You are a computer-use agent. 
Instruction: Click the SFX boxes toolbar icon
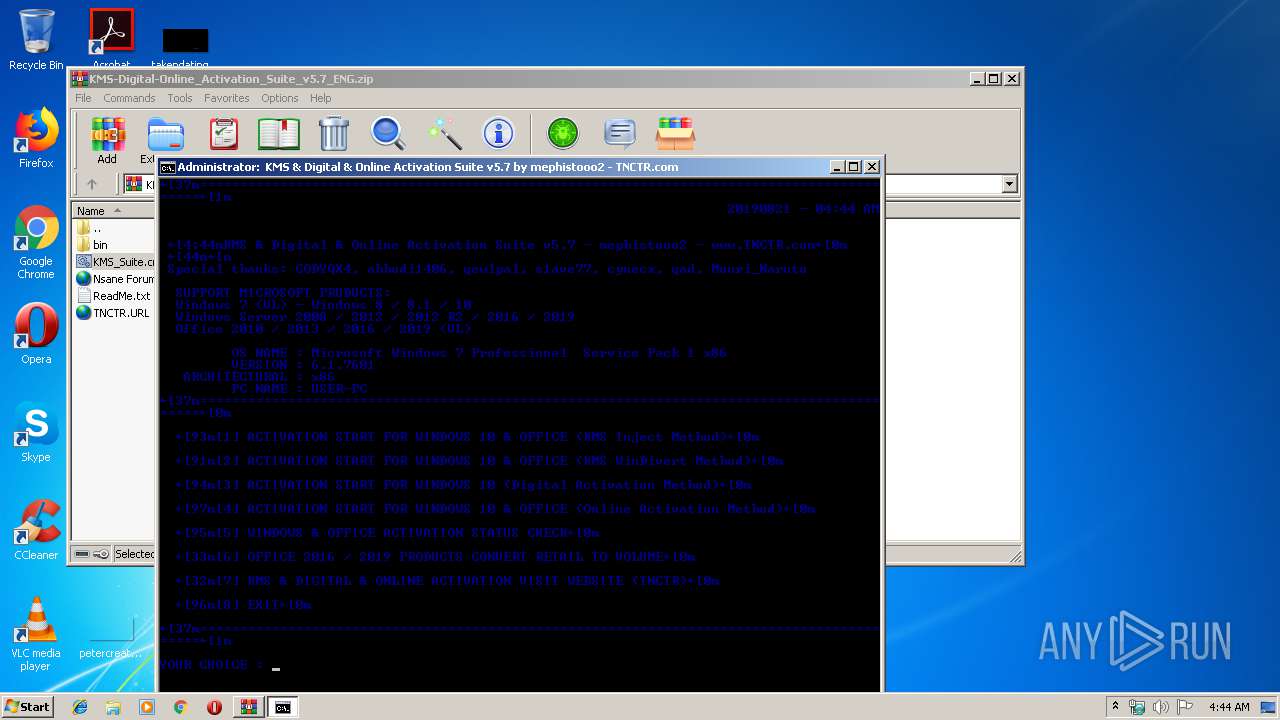point(676,133)
